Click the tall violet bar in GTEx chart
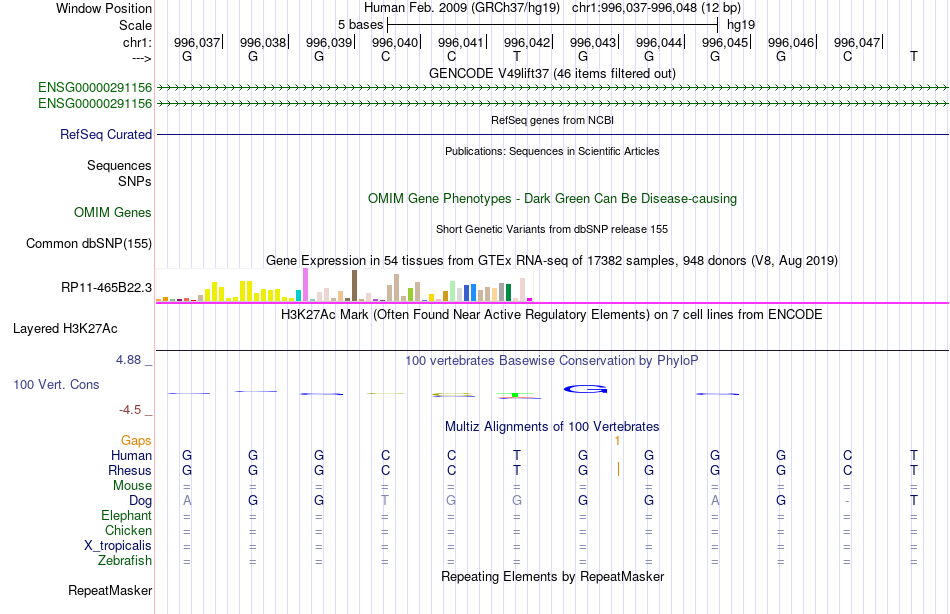The image size is (950, 614). [306, 285]
